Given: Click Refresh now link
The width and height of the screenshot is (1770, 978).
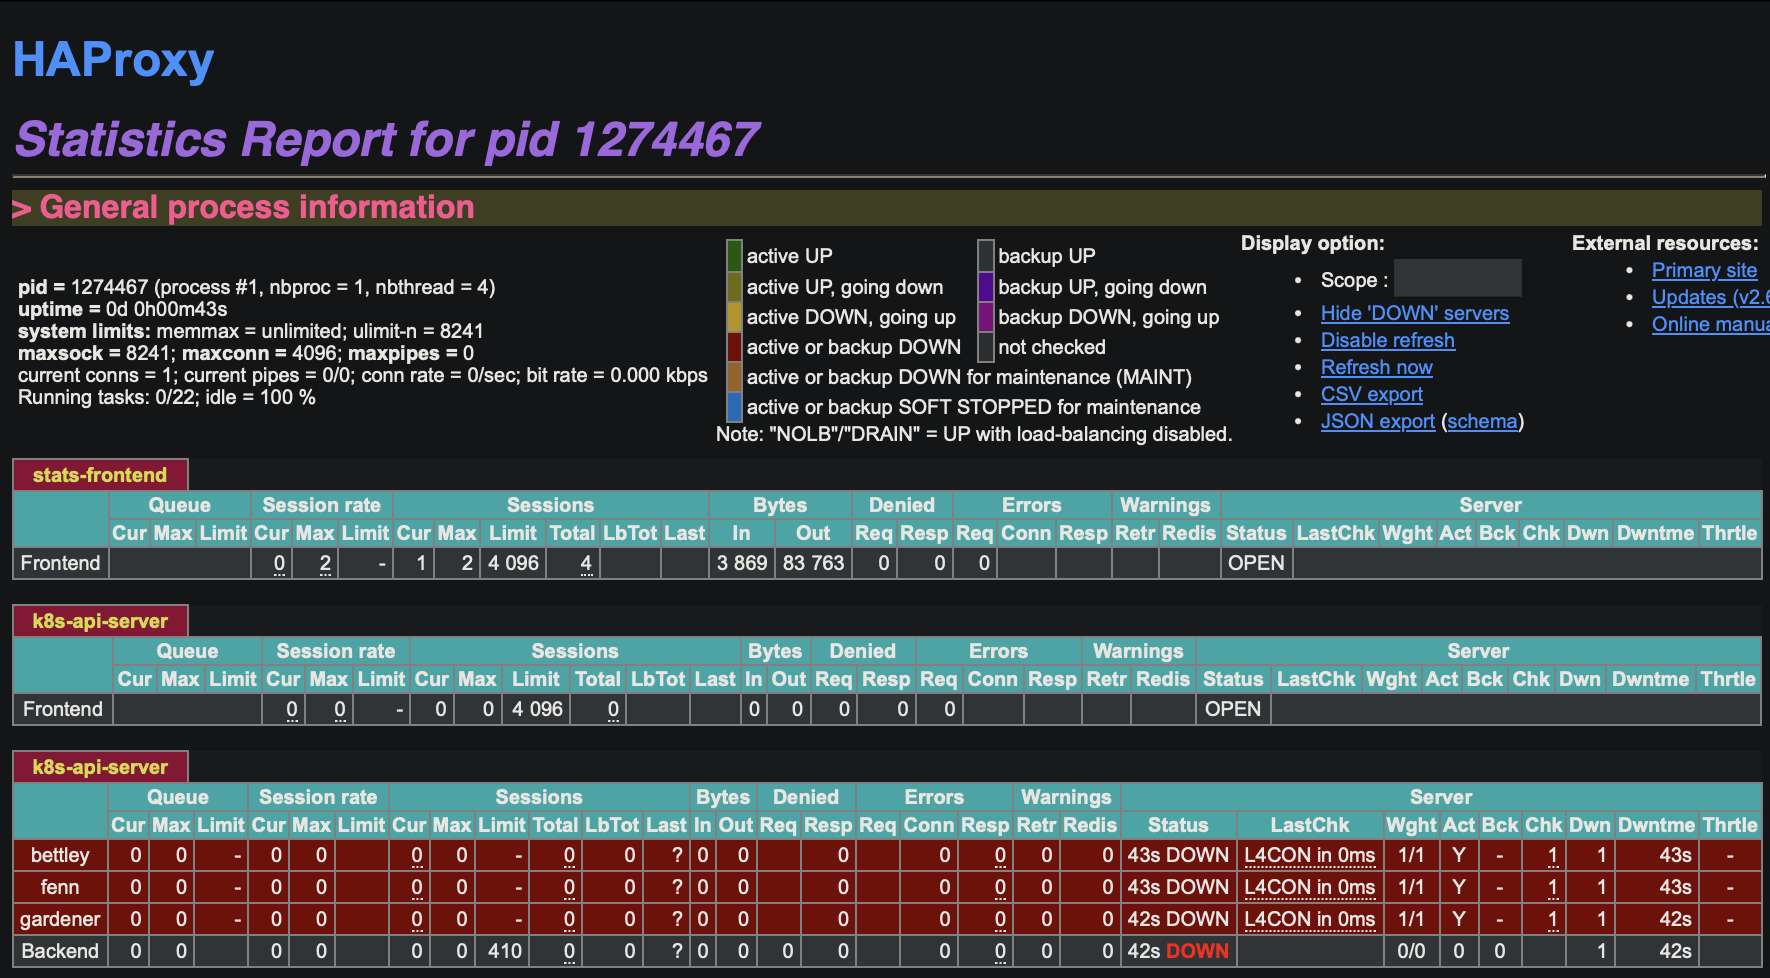Looking at the screenshot, I should tap(1376, 367).
